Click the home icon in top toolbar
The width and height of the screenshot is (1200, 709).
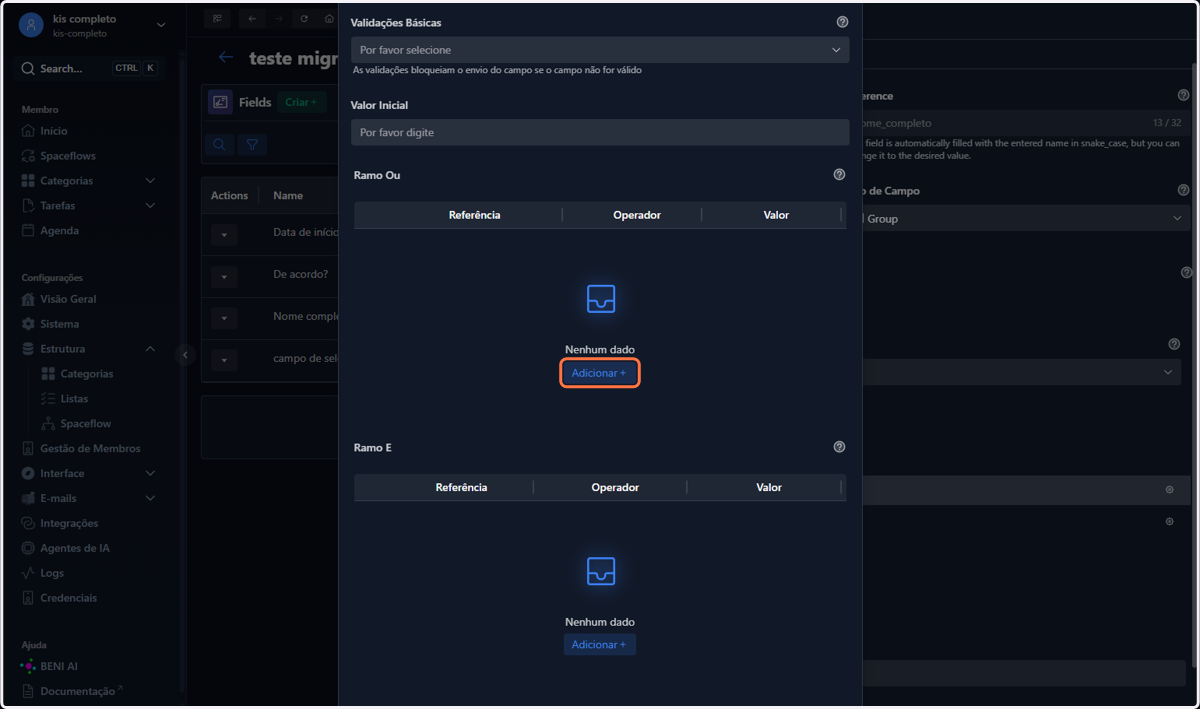pyautogui.click(x=329, y=19)
